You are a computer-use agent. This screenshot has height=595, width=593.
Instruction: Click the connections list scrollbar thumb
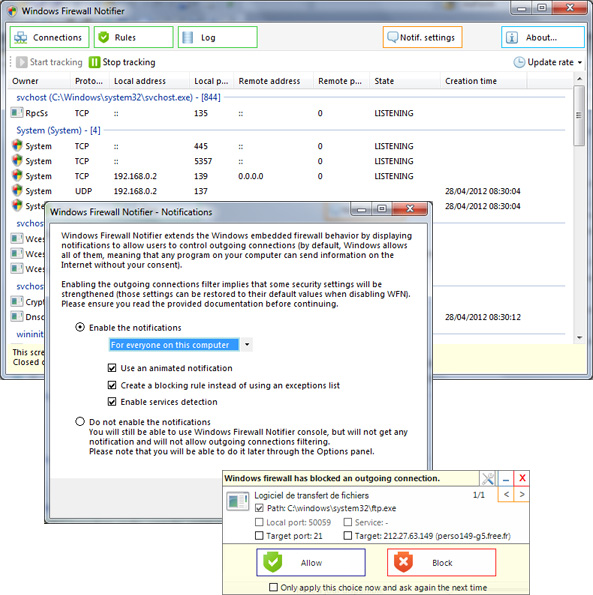[x=579, y=115]
